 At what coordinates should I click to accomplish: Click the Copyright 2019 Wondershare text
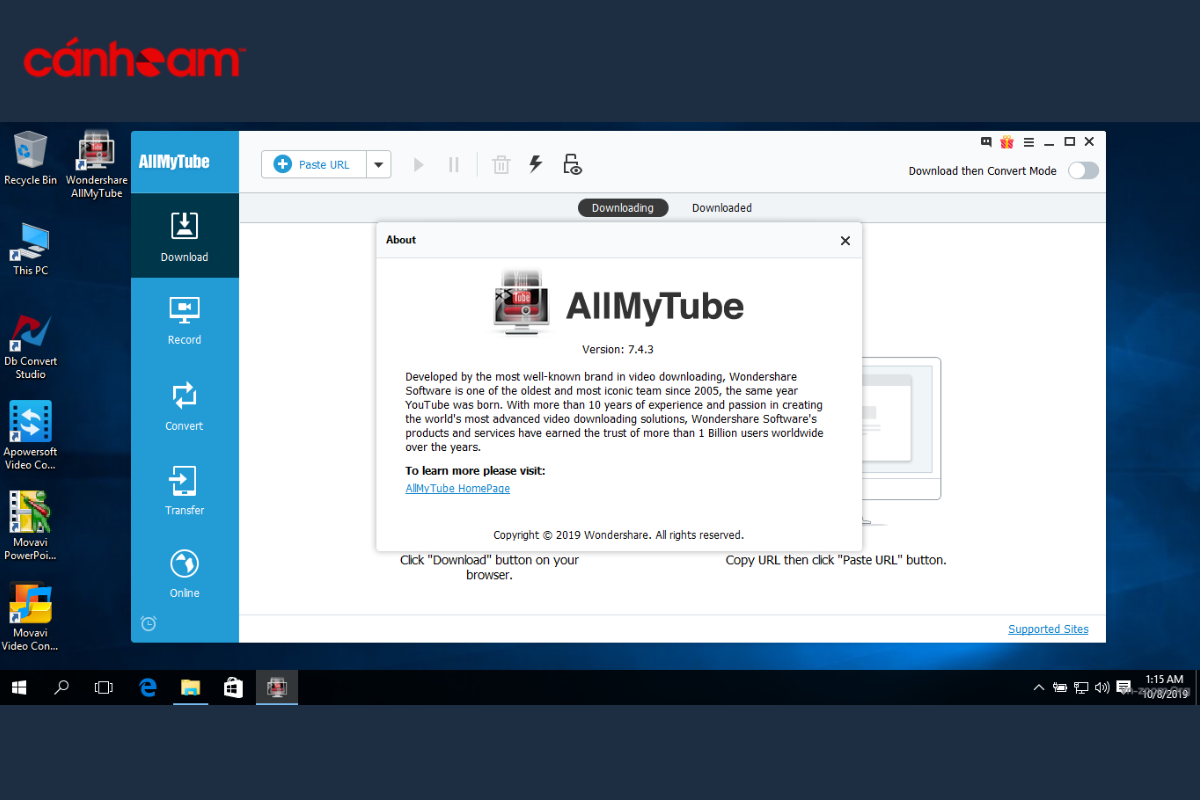pyautogui.click(x=618, y=535)
